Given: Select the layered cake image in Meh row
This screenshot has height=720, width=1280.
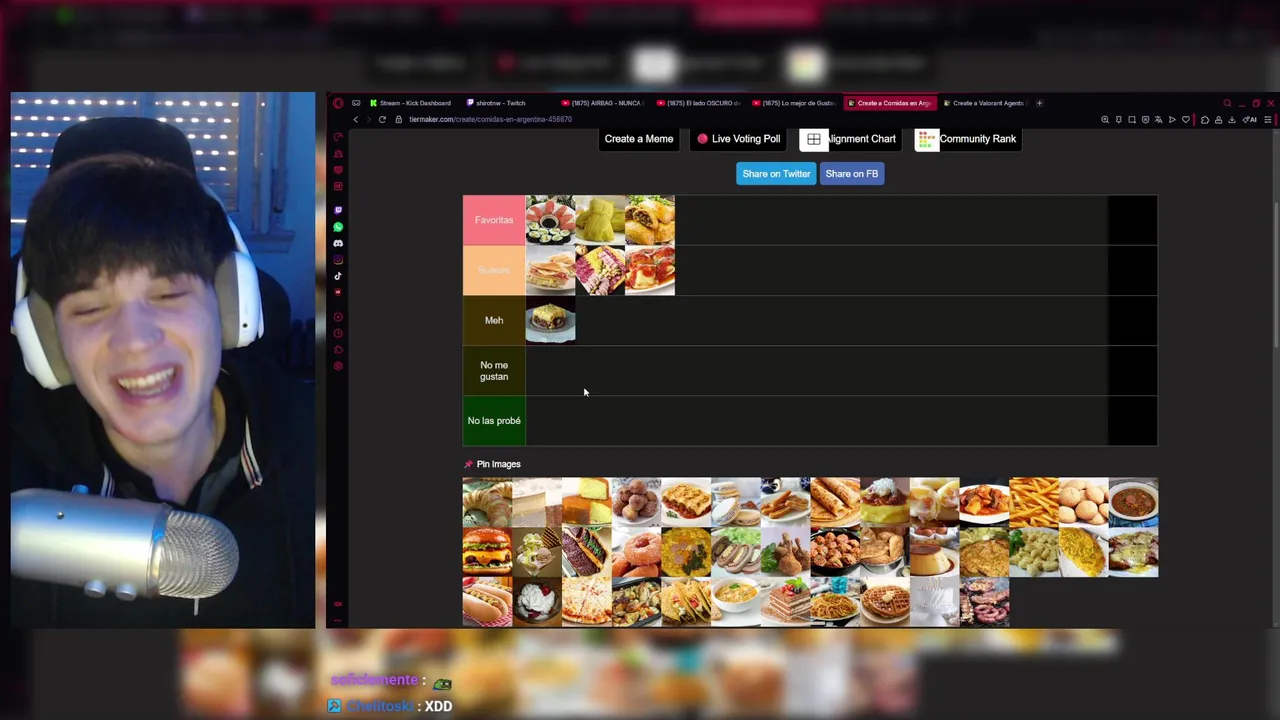Looking at the screenshot, I should (x=550, y=320).
